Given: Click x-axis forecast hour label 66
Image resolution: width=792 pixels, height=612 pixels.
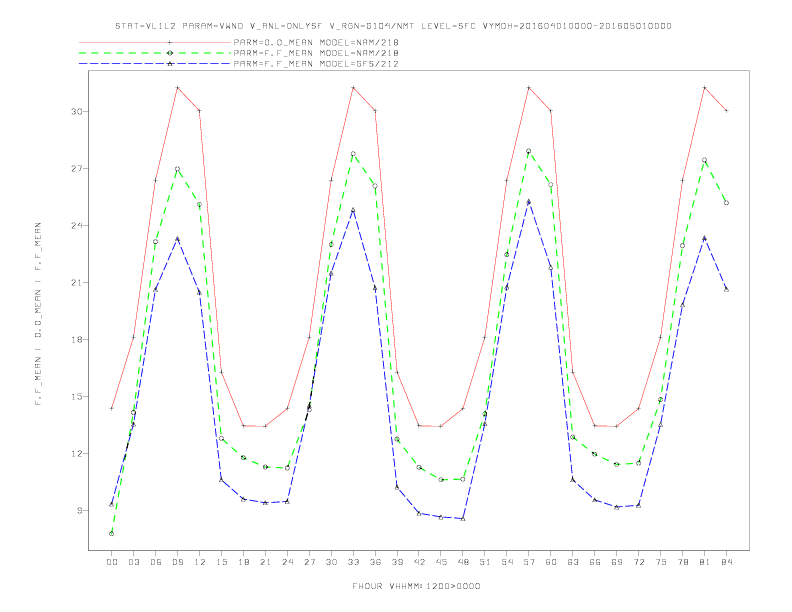Looking at the screenshot, I should (595, 562).
